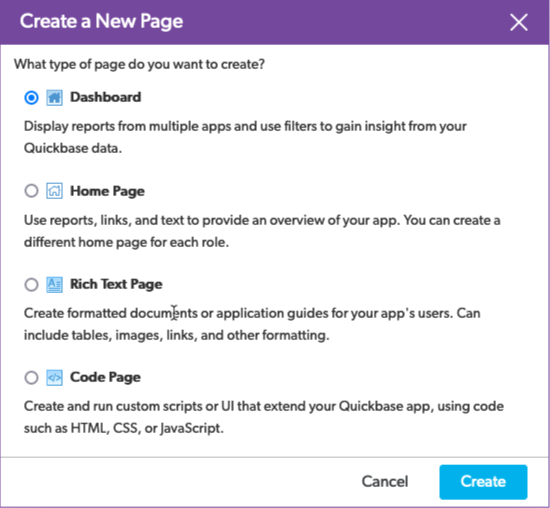This screenshot has height=508, width=550.
Task: Click the blue Dashboard house icon
Action: 54,98
